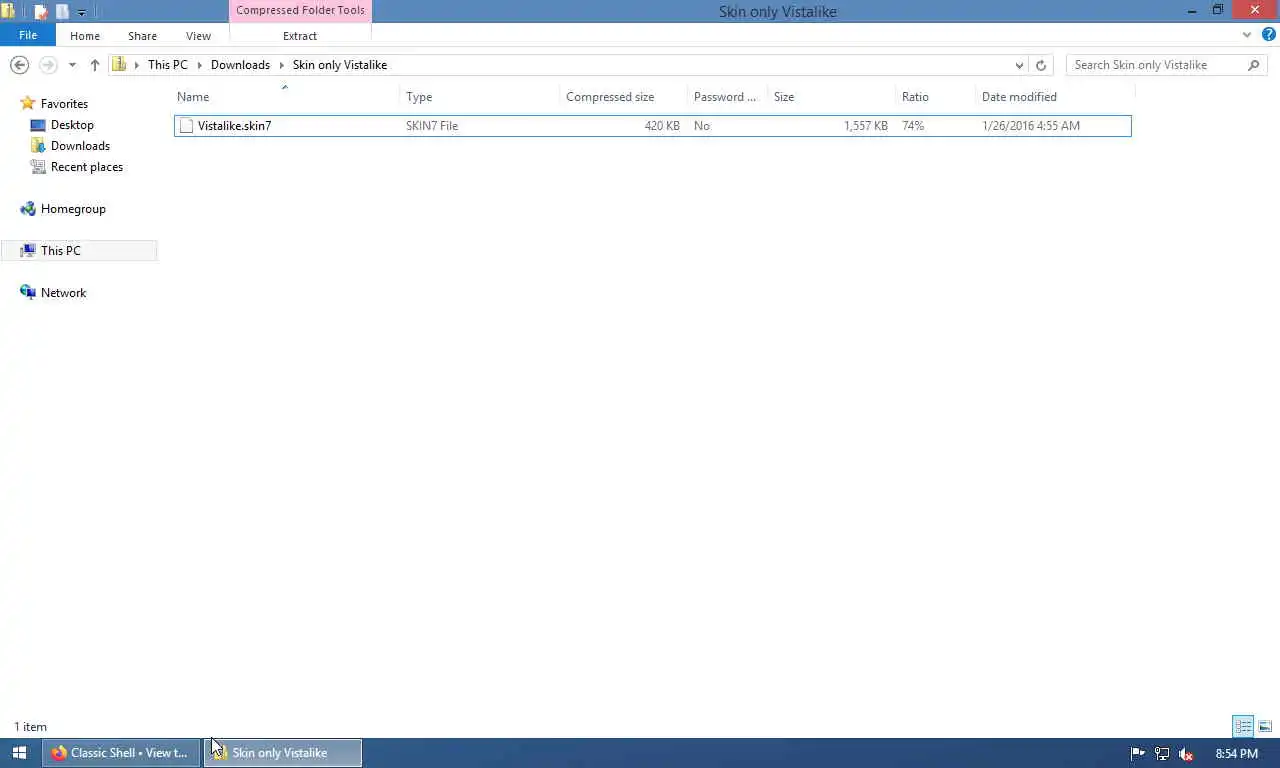Image resolution: width=1280 pixels, height=768 pixels.
Task: Click the 420 KB compressed size cell
Action: pyautogui.click(x=662, y=126)
